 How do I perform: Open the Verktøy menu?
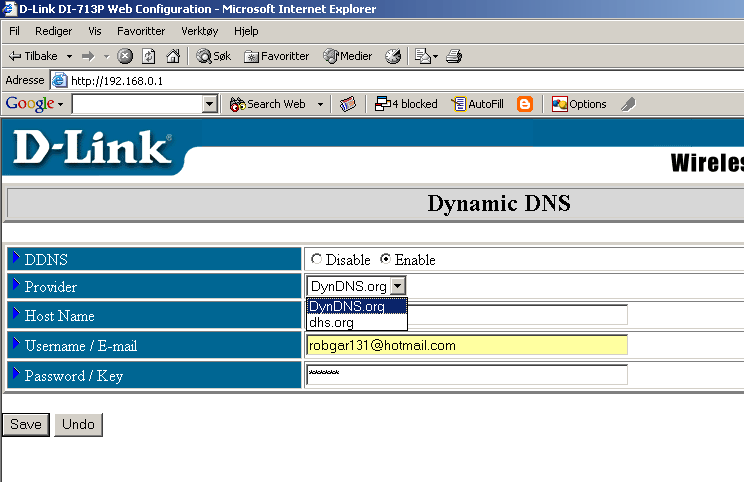tap(200, 31)
